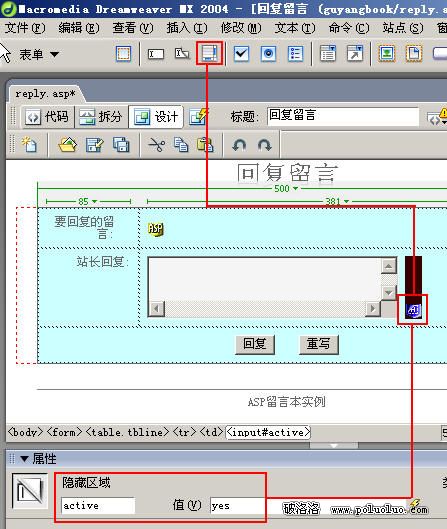Screen dimensions: 447x529
Task: Edit the 值(V) value field 'yes'
Action: 238,505
